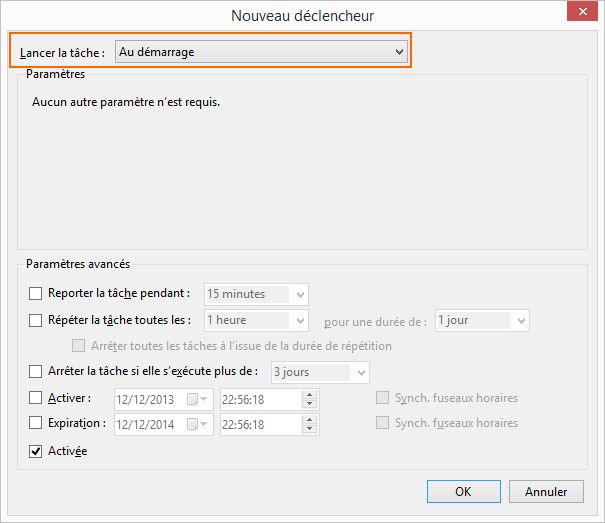
Task: Confirm with the OK button
Action: point(464,491)
